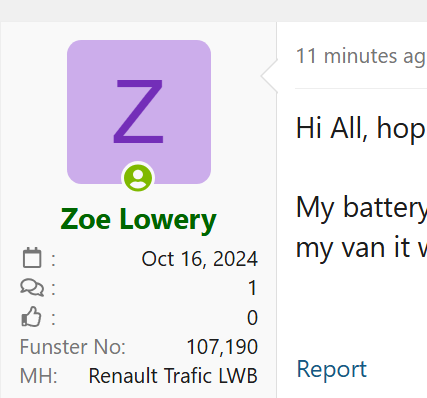
Task: Click the speech bubbles messages icon
Action: [32, 288]
